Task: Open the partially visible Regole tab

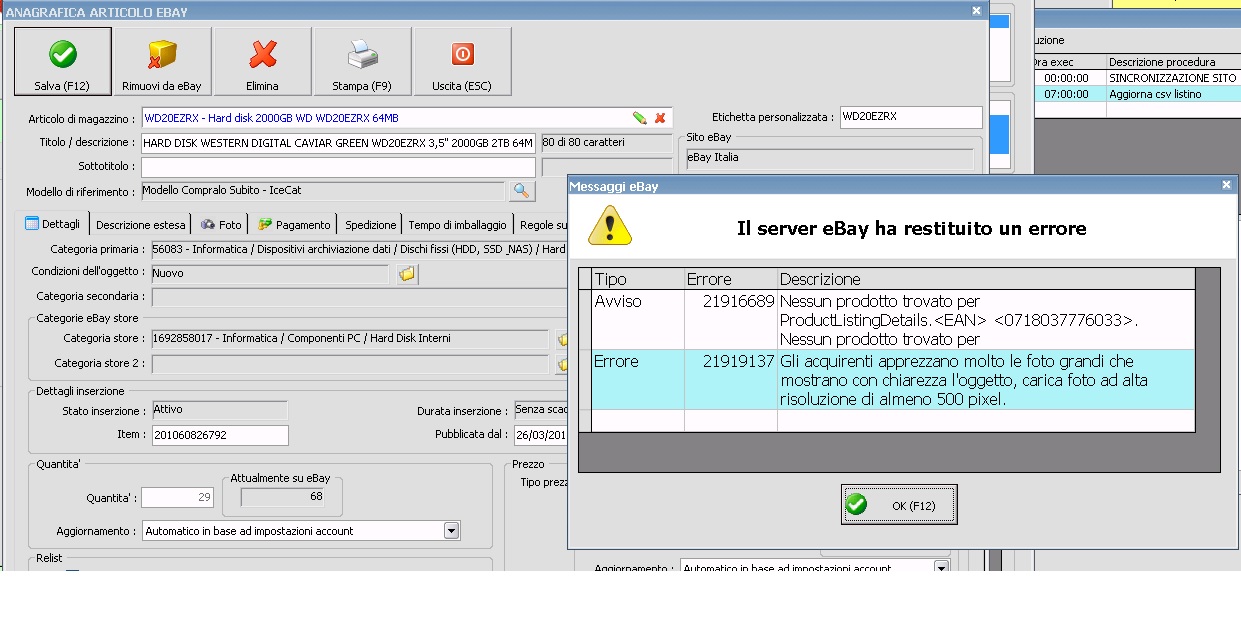Action: pyautogui.click(x=543, y=225)
